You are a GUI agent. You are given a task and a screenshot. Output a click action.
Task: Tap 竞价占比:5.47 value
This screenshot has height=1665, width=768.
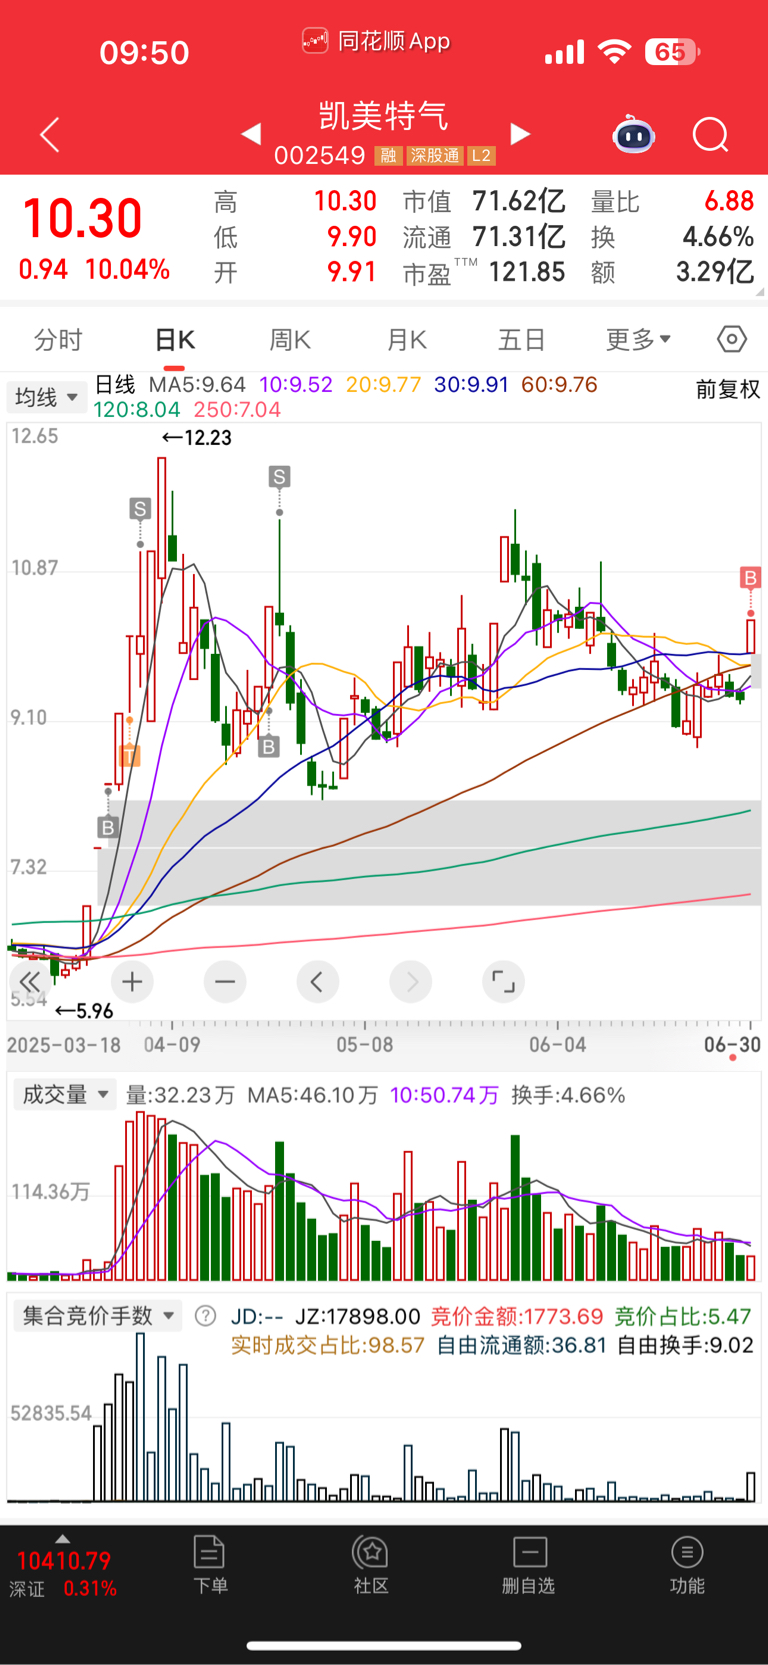tap(682, 1317)
